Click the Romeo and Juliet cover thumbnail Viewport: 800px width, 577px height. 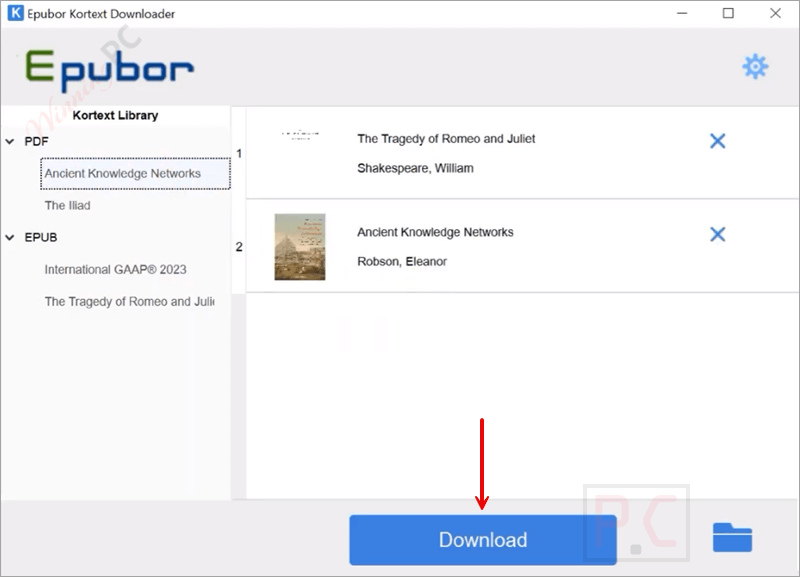pos(301,135)
